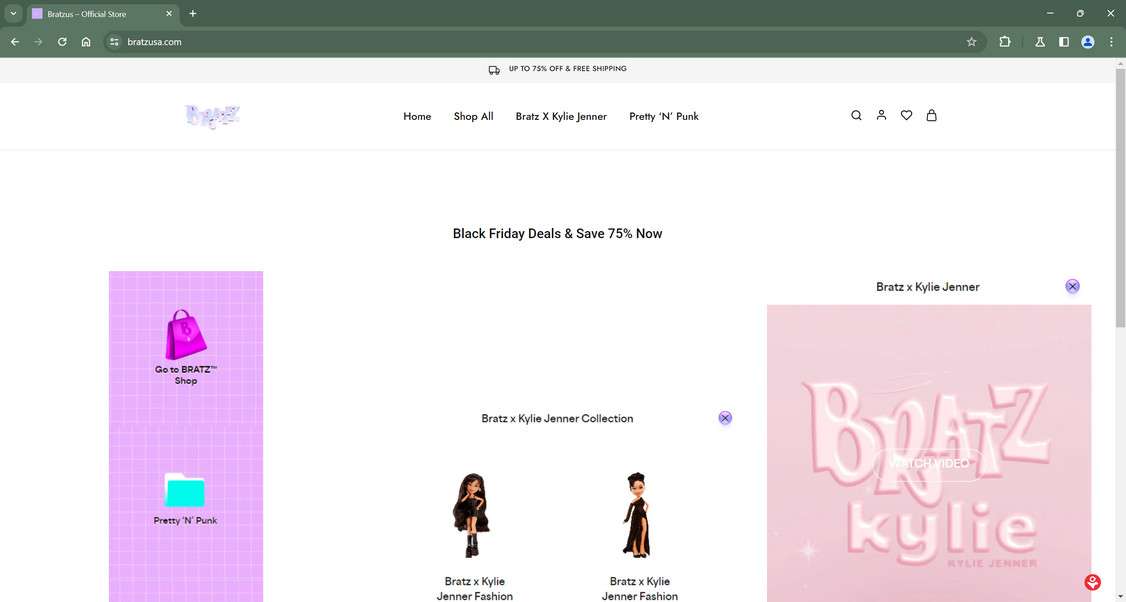Click the Bratz x Kylie Jenner Collection title
The height and width of the screenshot is (602, 1126).
[557, 418]
